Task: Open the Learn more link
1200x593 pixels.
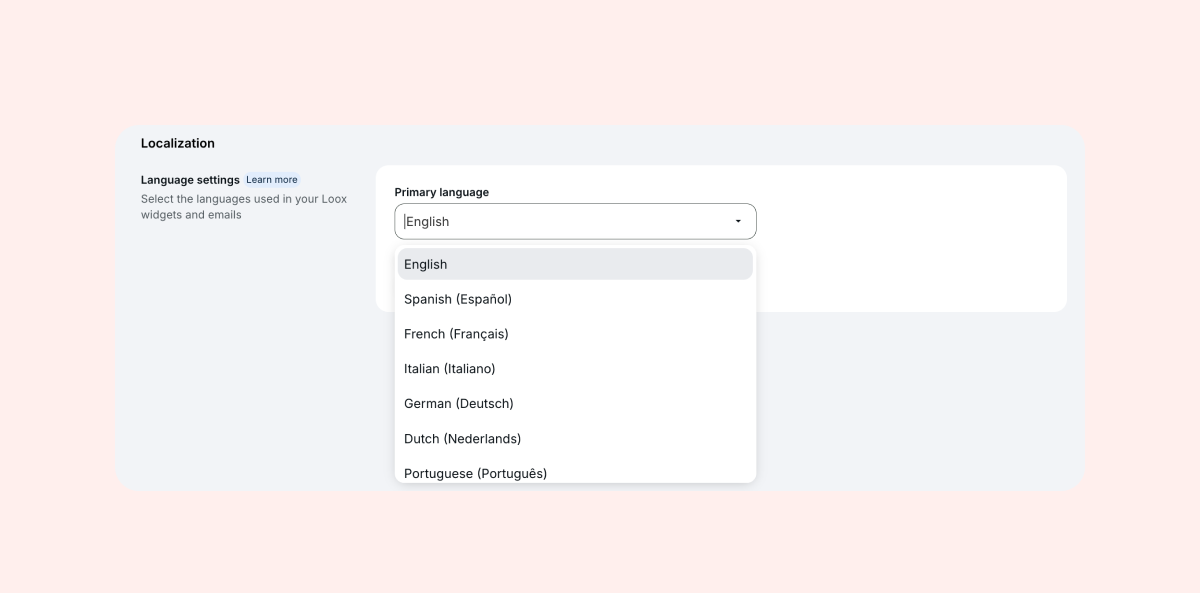Action: [x=272, y=180]
